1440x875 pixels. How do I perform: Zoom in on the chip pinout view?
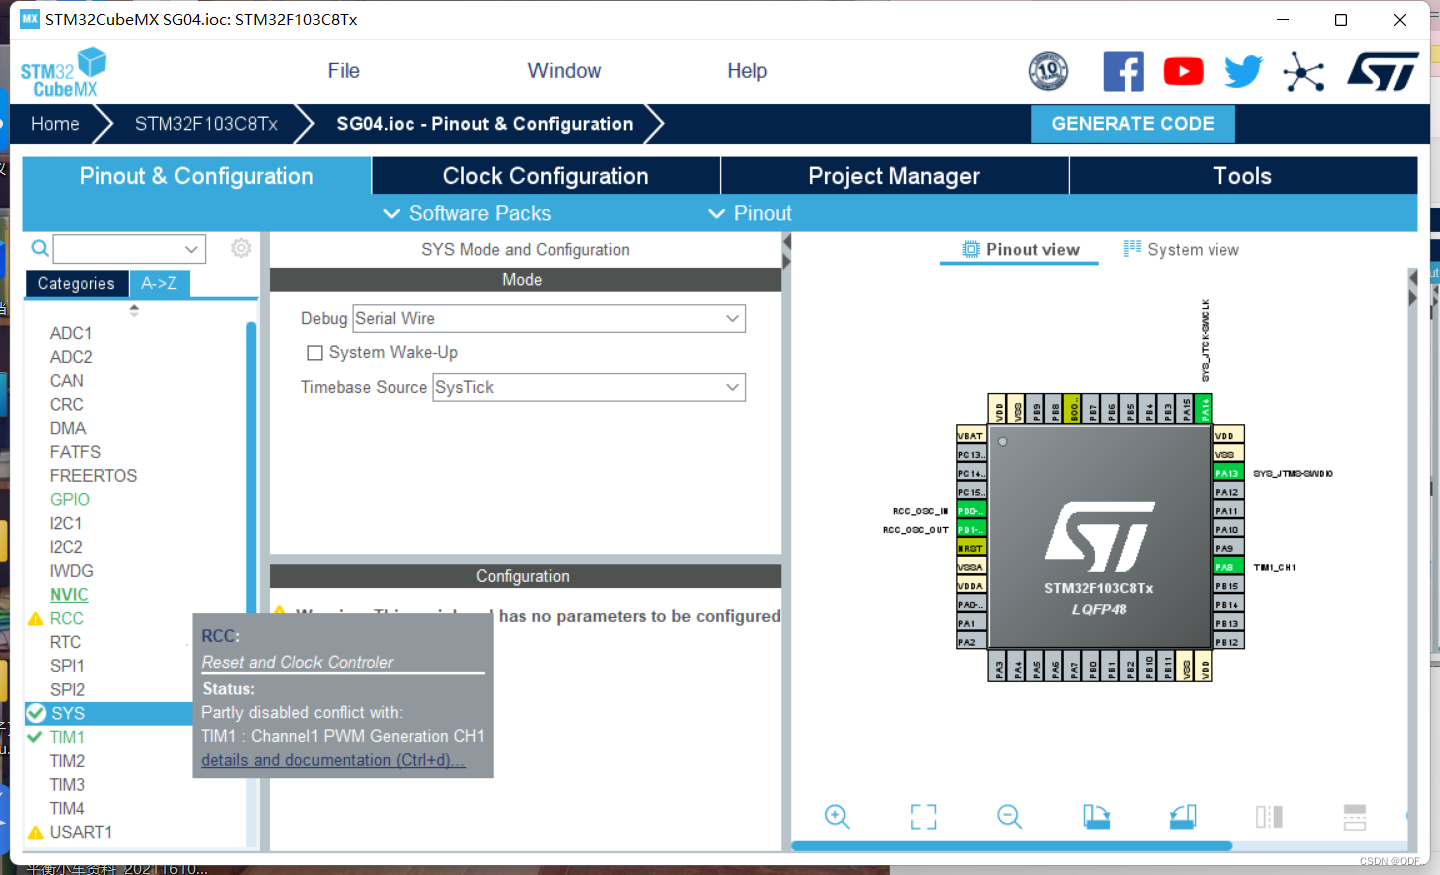837,817
